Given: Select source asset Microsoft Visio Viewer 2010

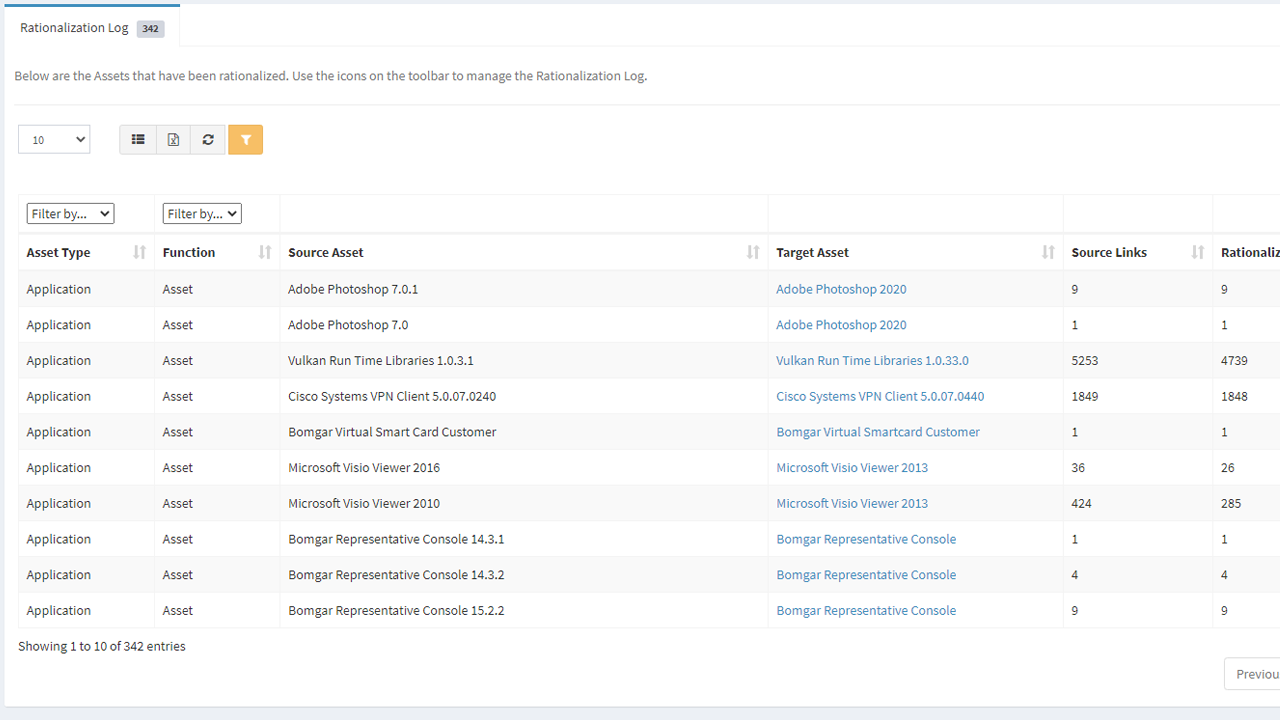Looking at the screenshot, I should [x=364, y=504].
